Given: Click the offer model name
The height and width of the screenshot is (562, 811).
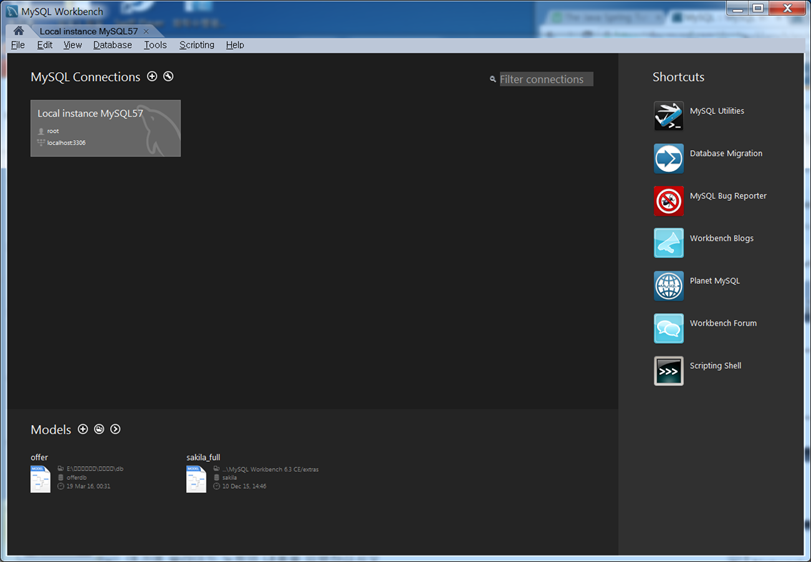Looking at the screenshot, I should point(39,457).
